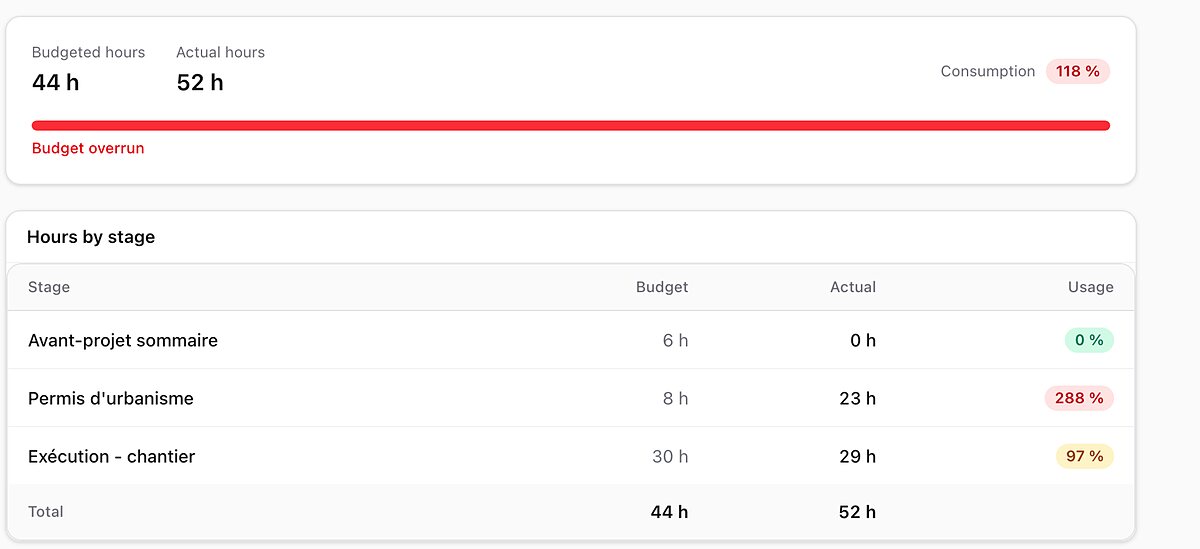Screen dimensions: 1200x549
Task: Click the 52 h total actual cell
Action: tap(857, 512)
